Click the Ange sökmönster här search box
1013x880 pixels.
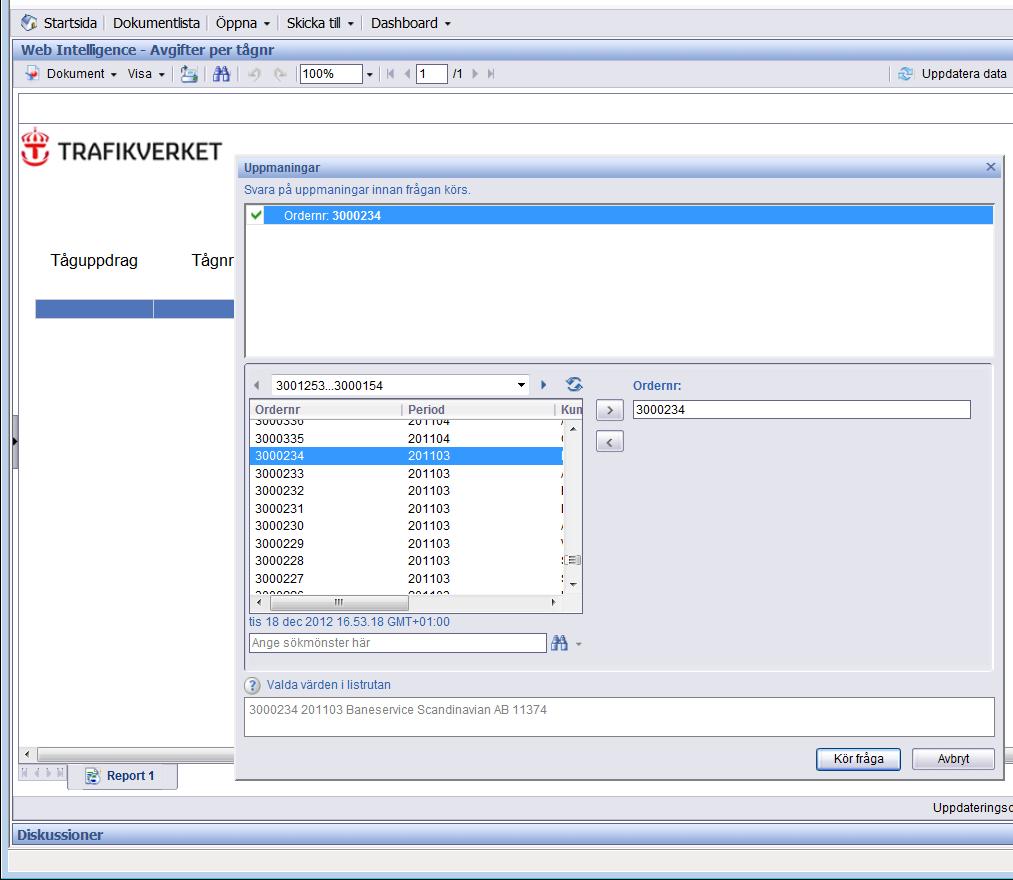[397, 643]
